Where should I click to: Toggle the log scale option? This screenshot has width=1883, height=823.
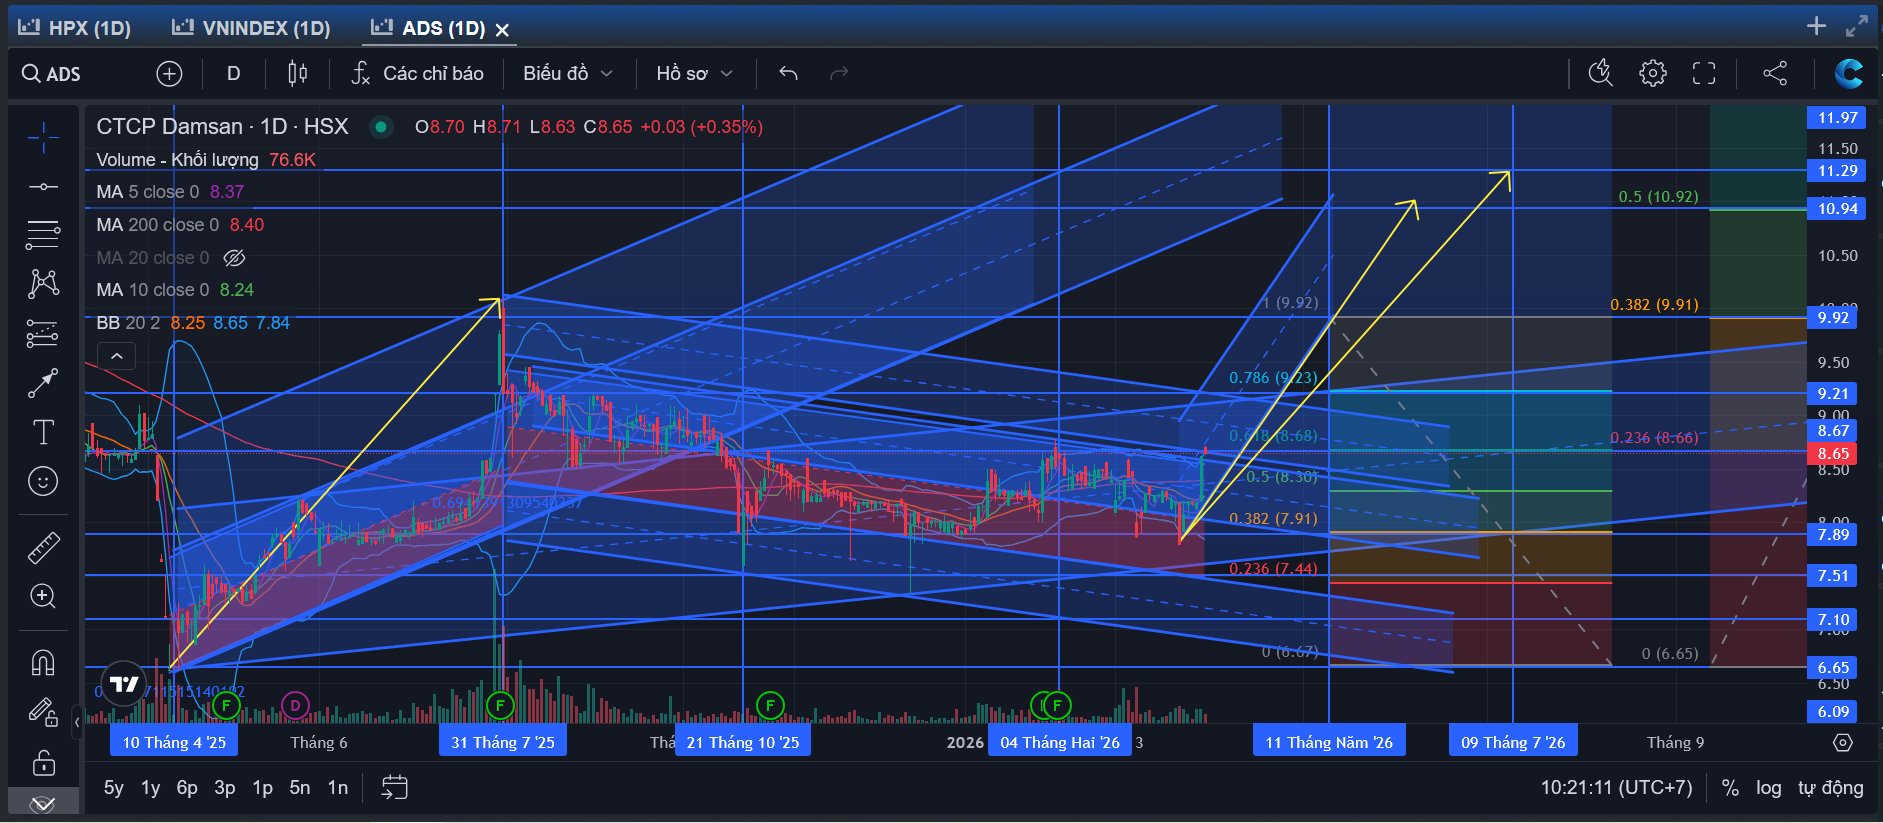[x=1768, y=788]
